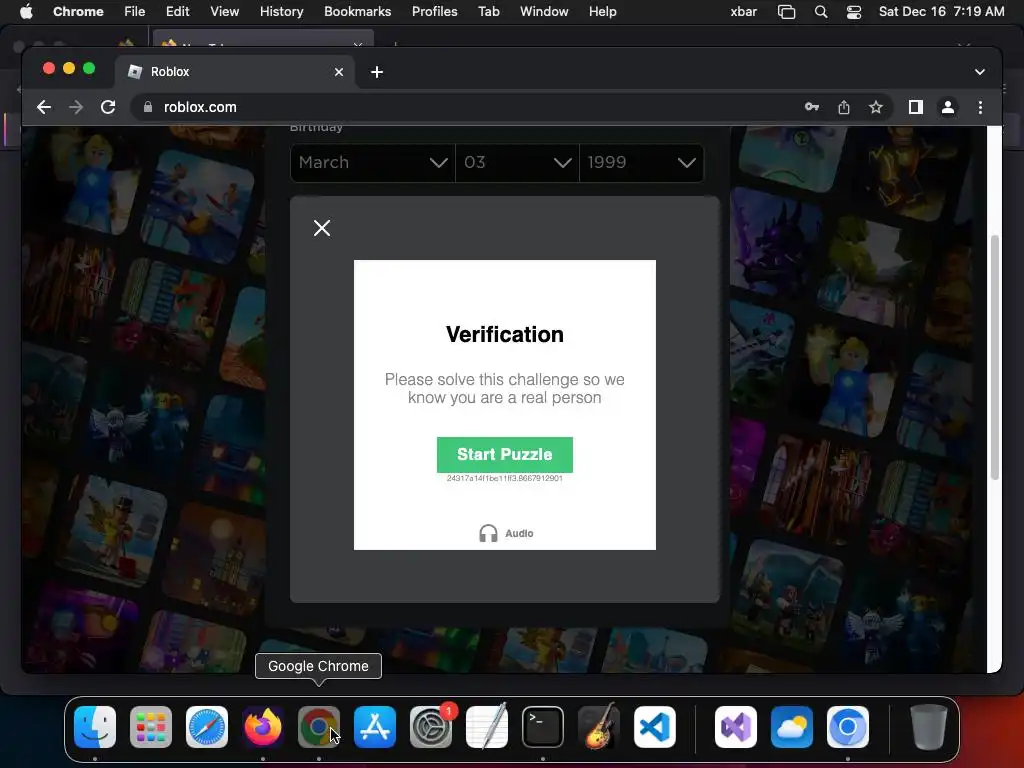Screen dimensions: 1024x768
Task: Open the Apple menu
Action: click(x=25, y=11)
